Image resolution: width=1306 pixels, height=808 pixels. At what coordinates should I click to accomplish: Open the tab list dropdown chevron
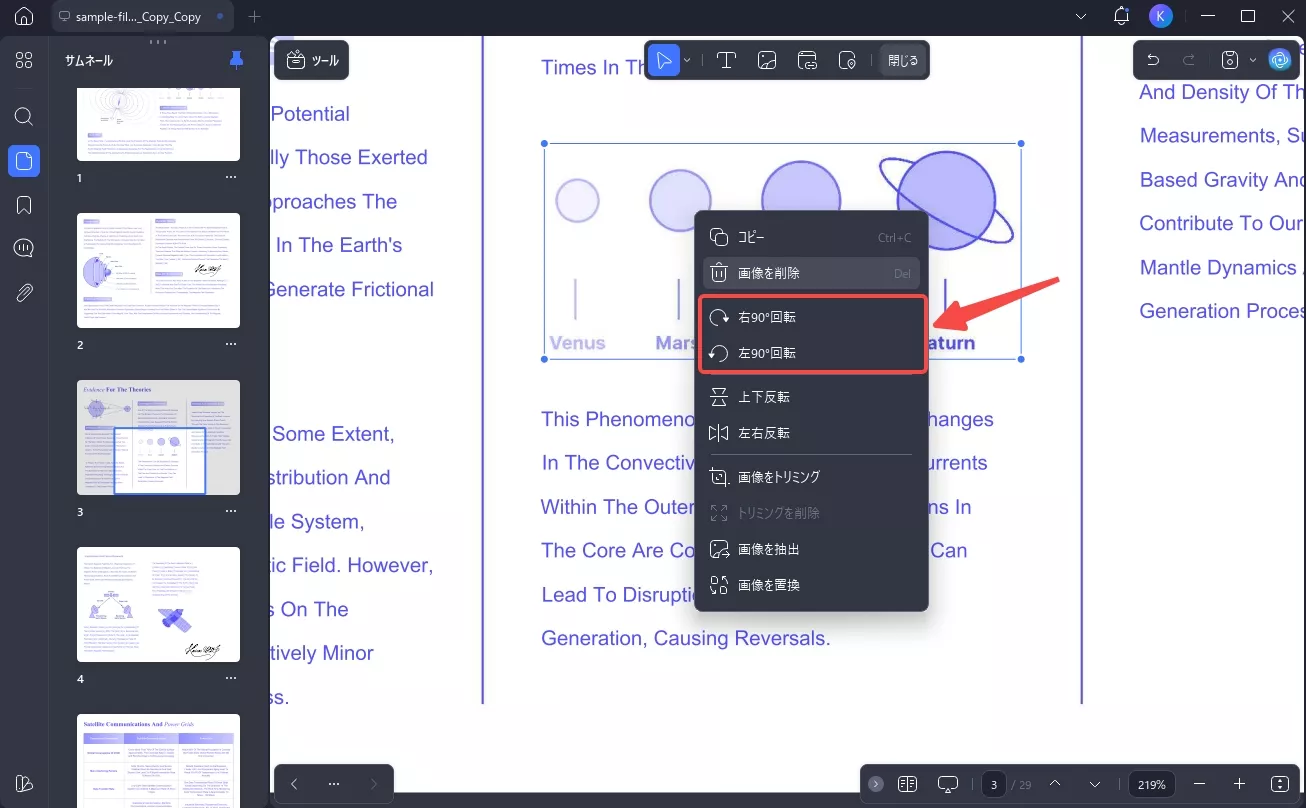pyautogui.click(x=1081, y=17)
